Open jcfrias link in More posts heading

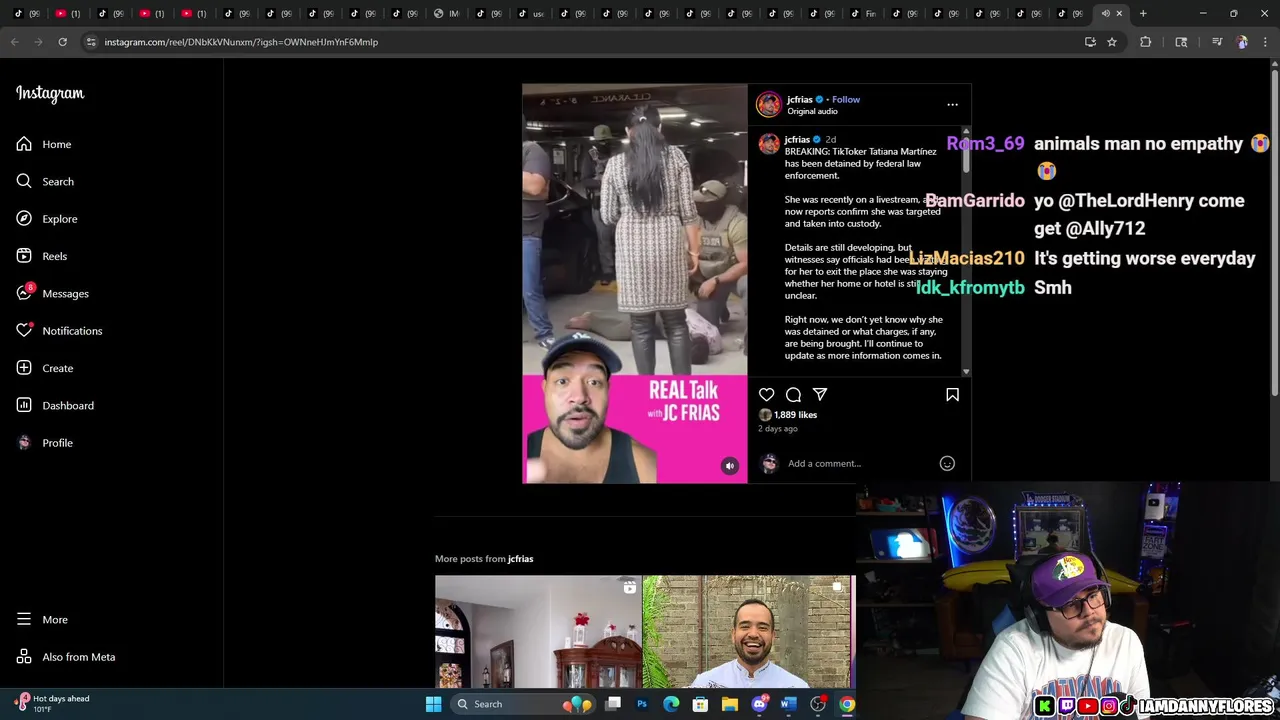tap(520, 559)
